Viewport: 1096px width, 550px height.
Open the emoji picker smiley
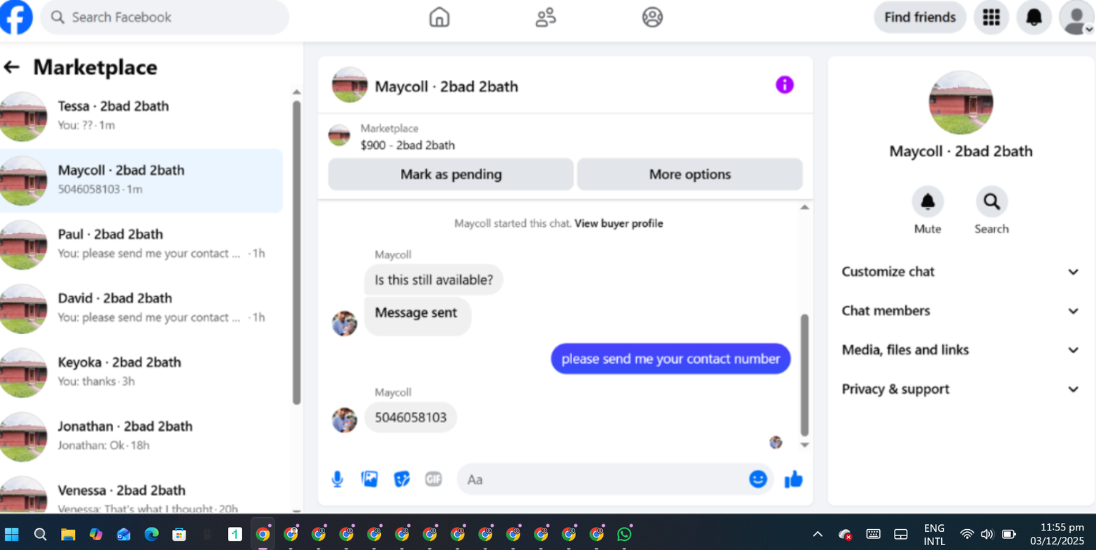click(758, 479)
